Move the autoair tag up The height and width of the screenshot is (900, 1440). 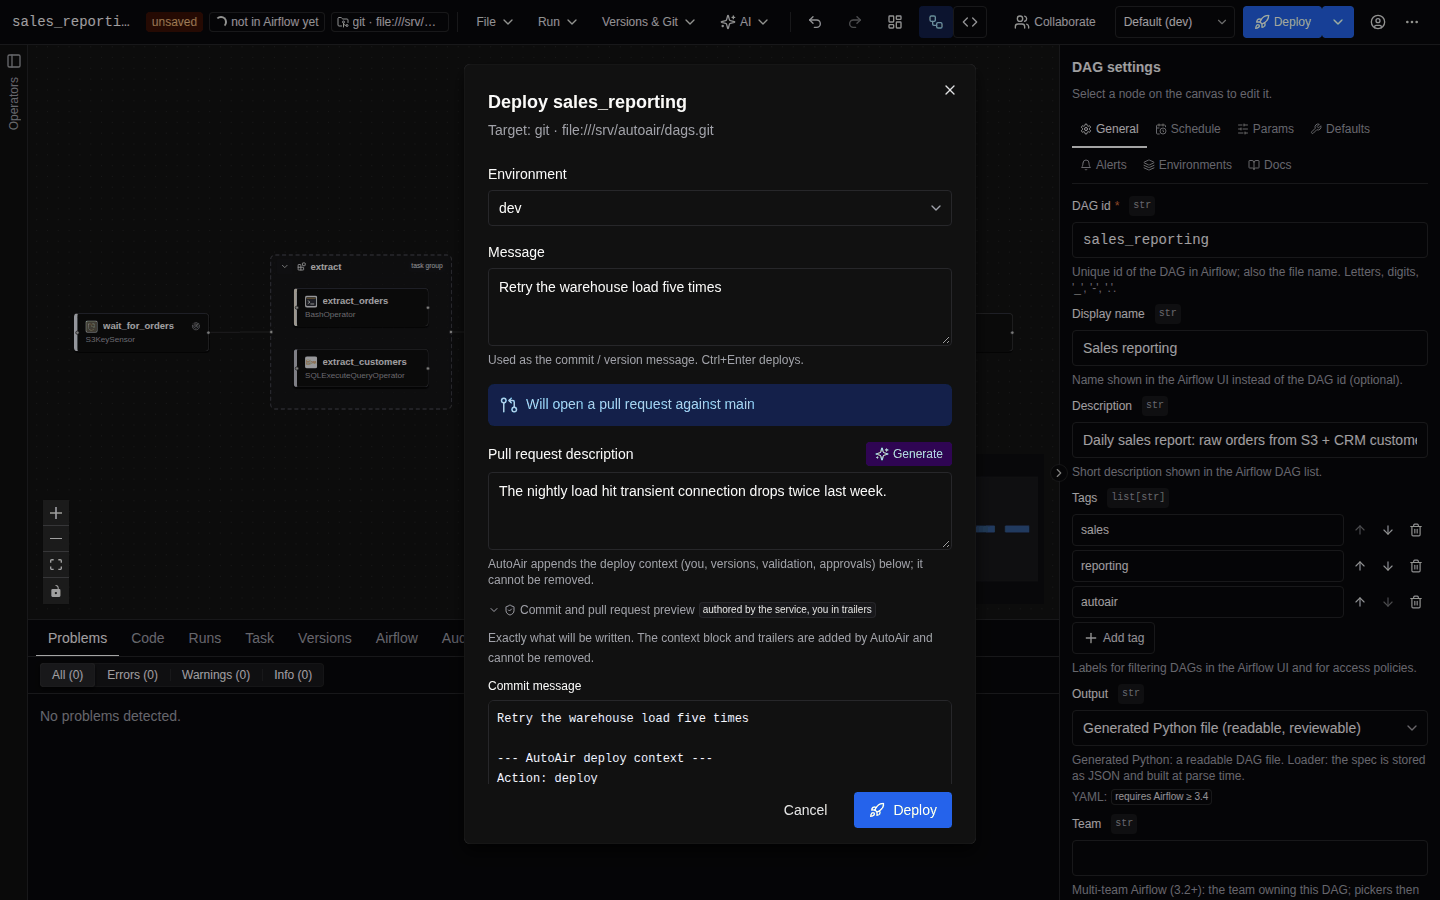coord(1360,602)
